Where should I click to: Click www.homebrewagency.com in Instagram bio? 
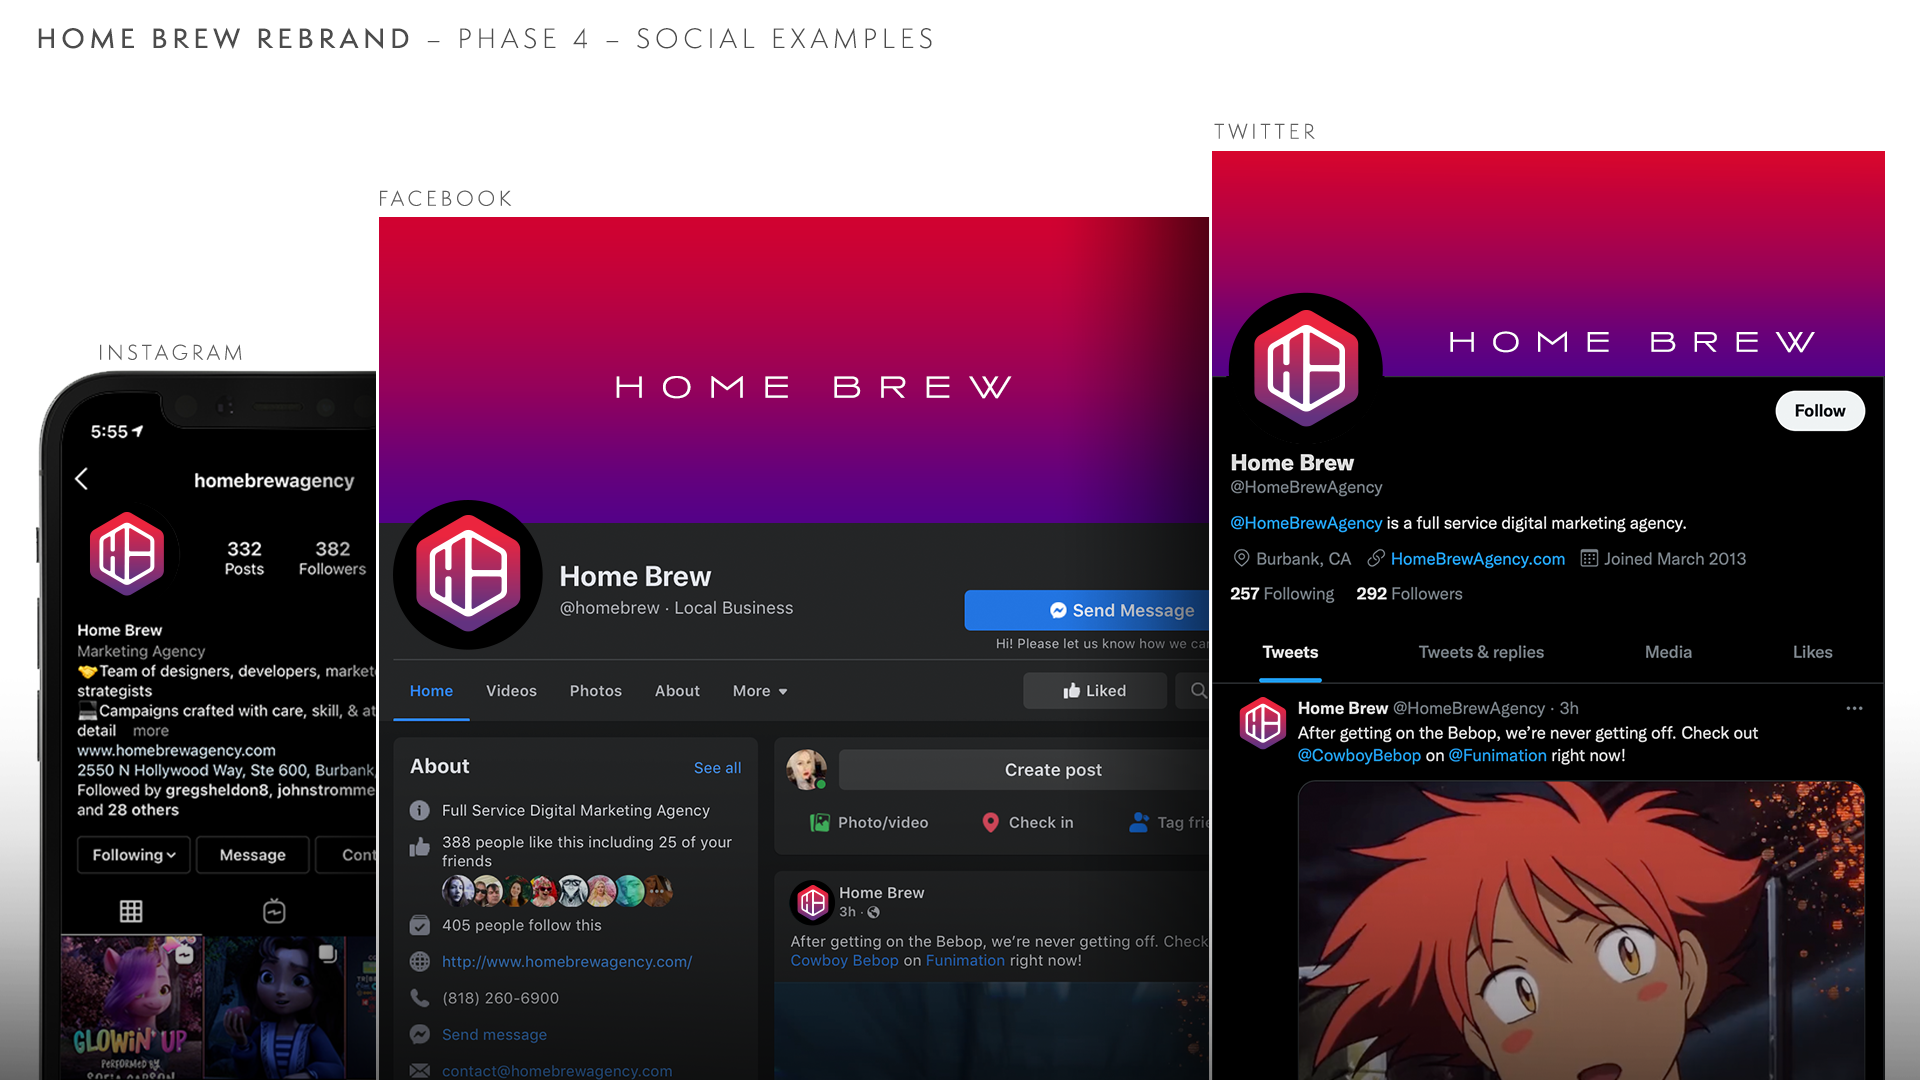176,750
